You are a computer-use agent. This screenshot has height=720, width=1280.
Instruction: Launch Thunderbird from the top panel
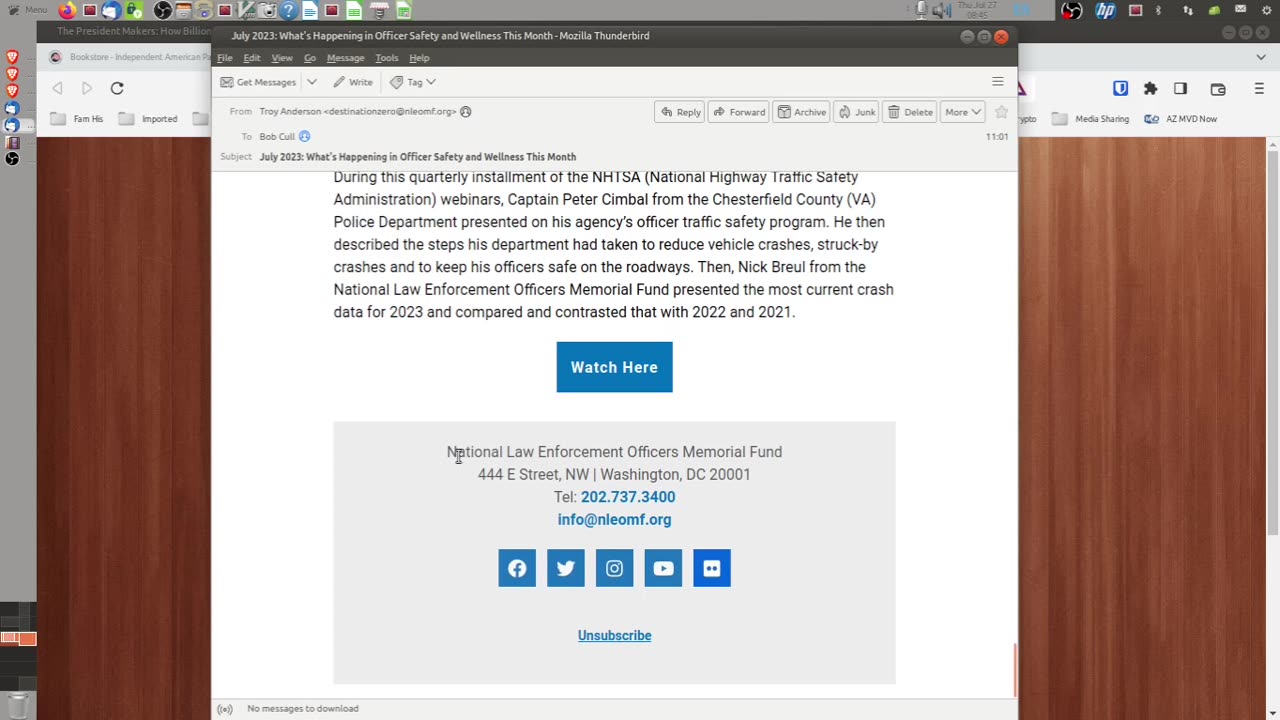tap(110, 11)
